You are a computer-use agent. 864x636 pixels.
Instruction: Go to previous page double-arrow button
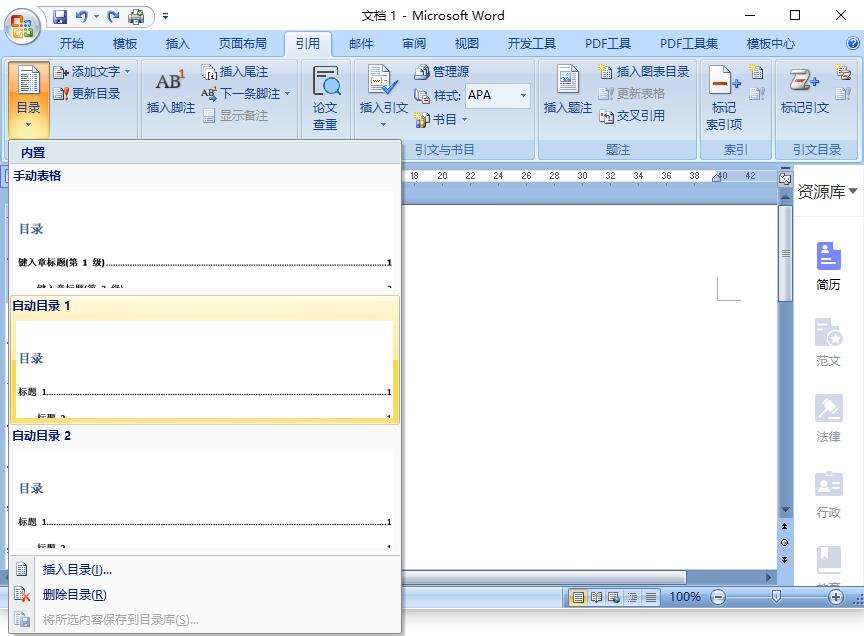pos(785,526)
